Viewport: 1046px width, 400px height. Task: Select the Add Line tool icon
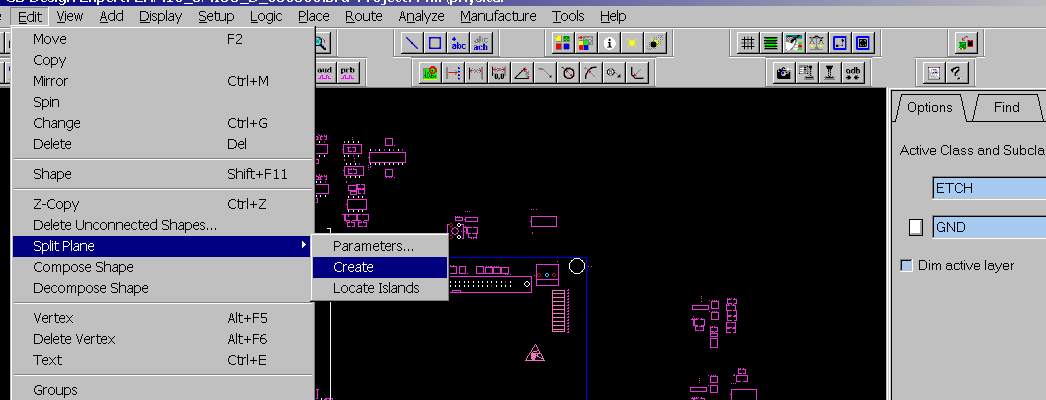(412, 43)
